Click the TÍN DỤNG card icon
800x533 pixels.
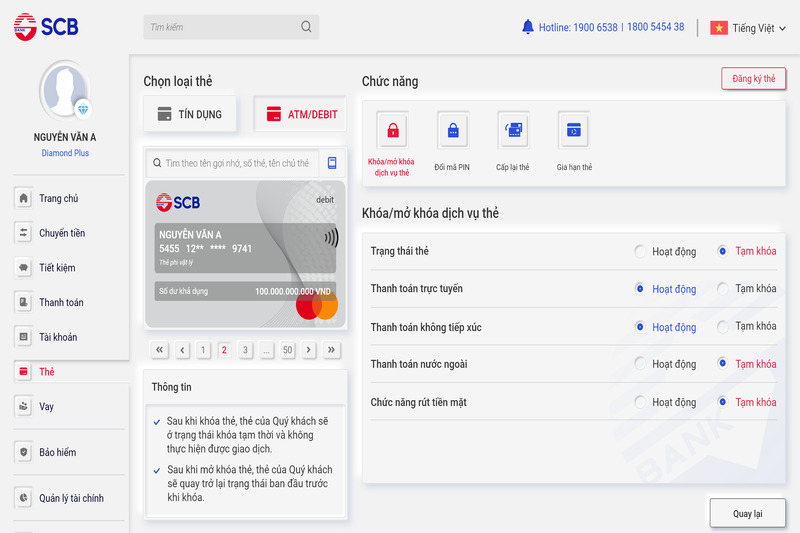point(164,114)
